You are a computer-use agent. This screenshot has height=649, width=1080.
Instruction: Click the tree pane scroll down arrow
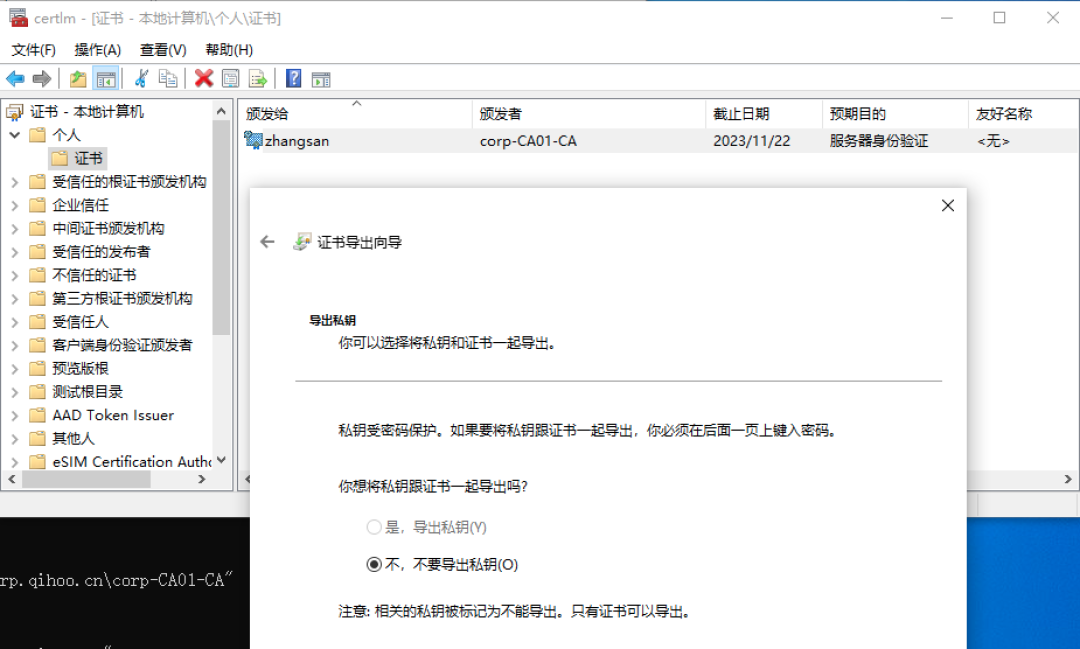coord(221,460)
